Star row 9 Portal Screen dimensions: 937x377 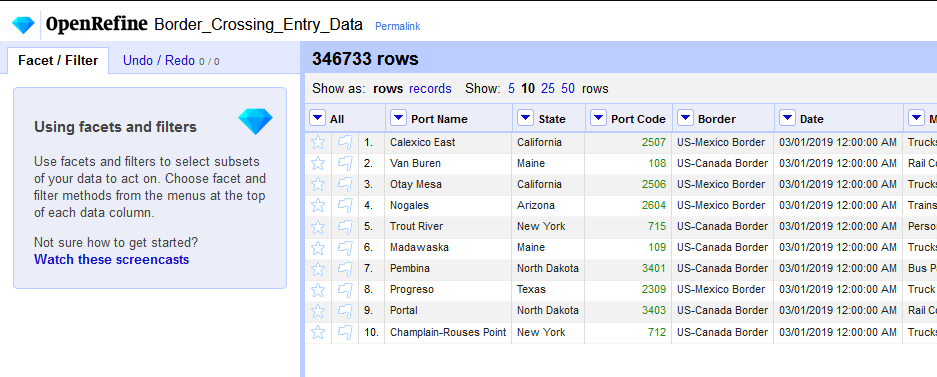point(319,311)
